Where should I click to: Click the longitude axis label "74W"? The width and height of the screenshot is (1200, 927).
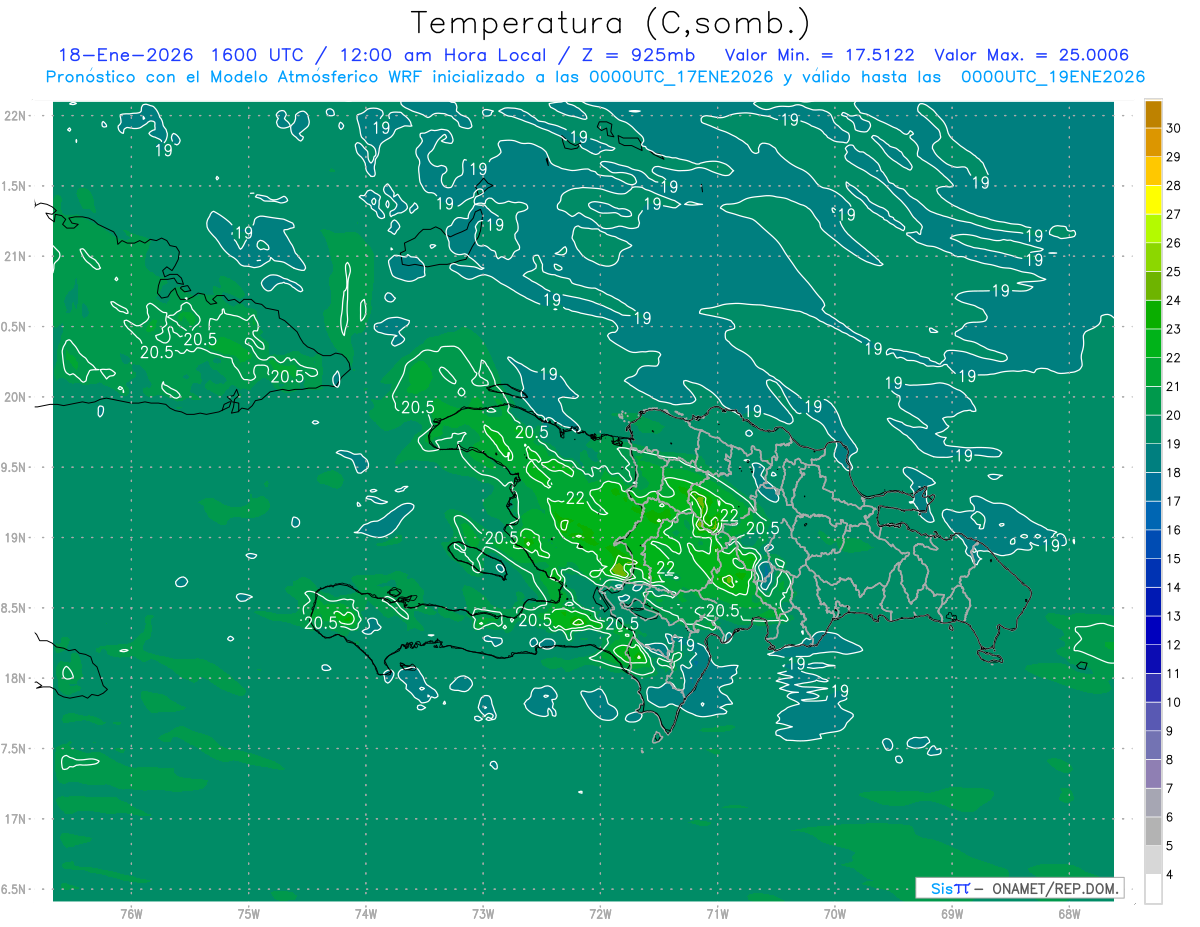[x=366, y=914]
